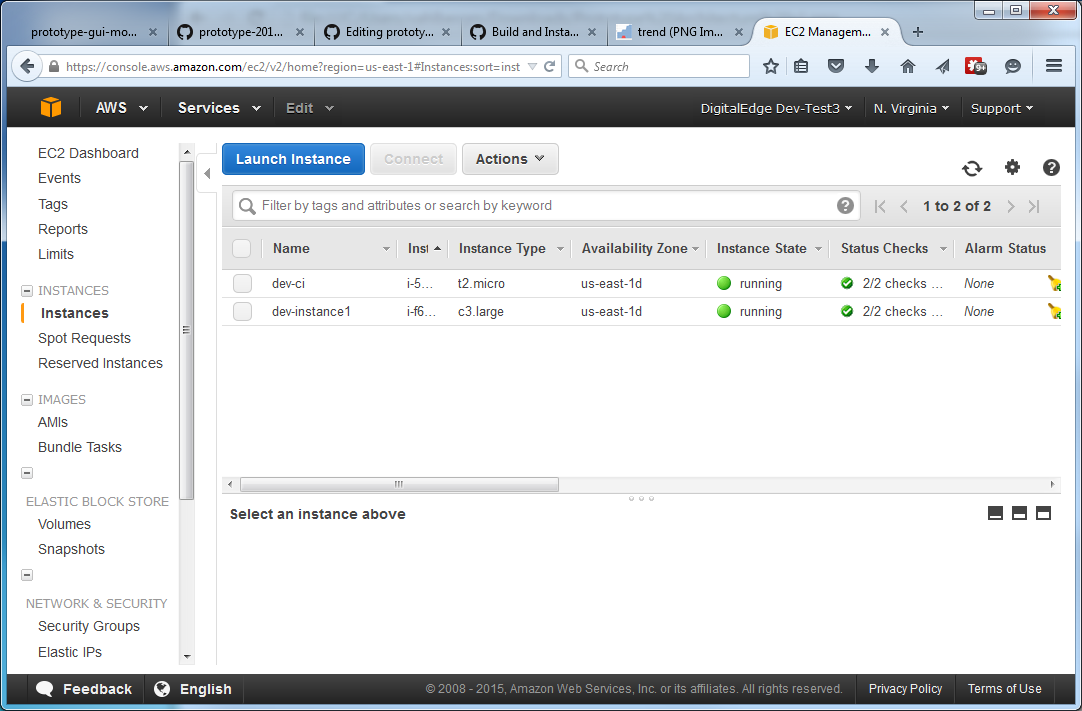Sort by Availability Zone column header
1082x711 pixels.
pos(634,249)
